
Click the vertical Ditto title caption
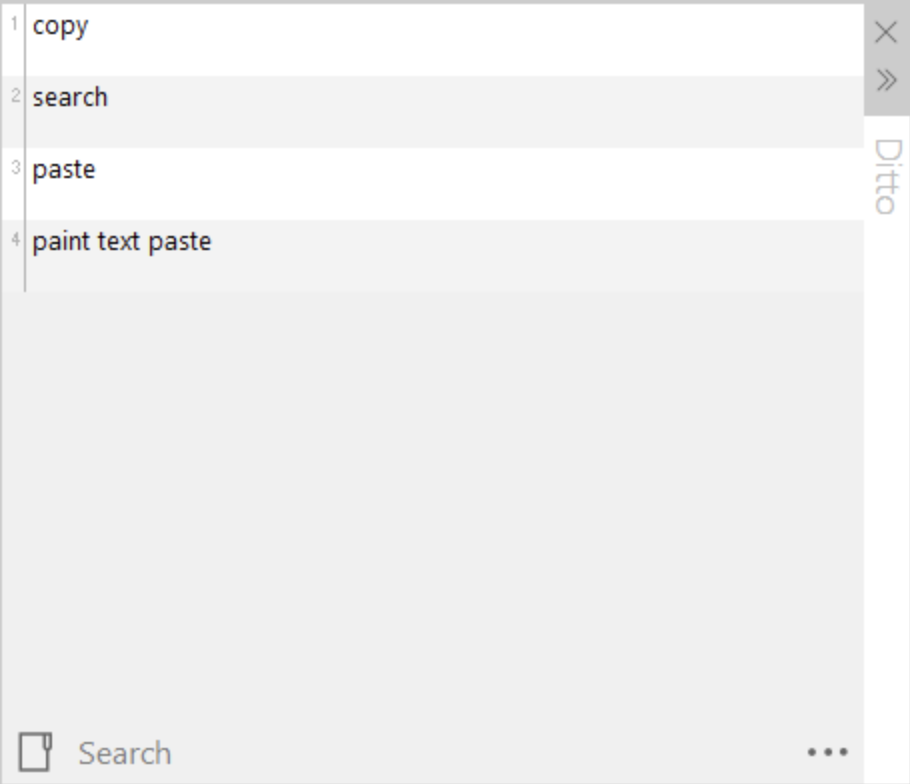tap(886, 176)
